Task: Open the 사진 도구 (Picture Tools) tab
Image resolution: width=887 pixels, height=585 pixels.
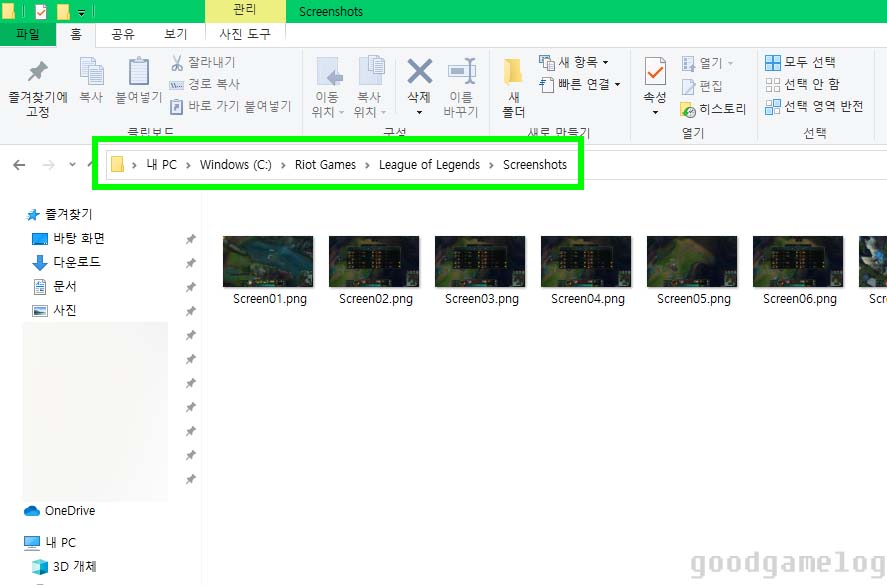Action: (246, 35)
